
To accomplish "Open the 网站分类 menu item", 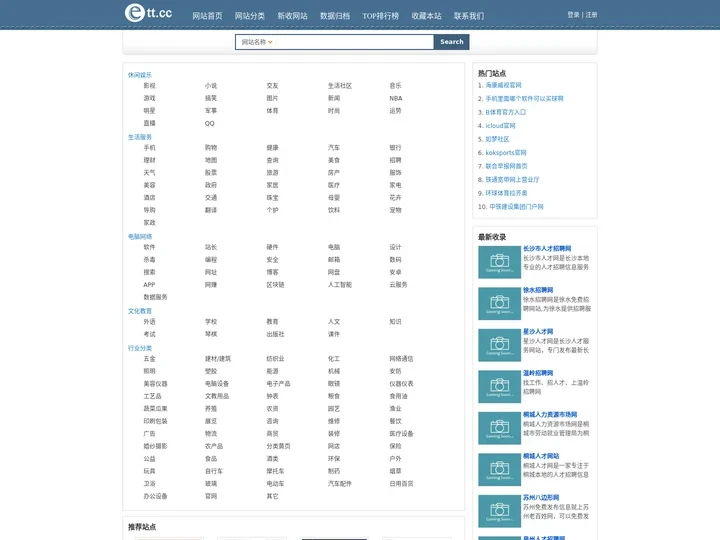I will 250,16.
